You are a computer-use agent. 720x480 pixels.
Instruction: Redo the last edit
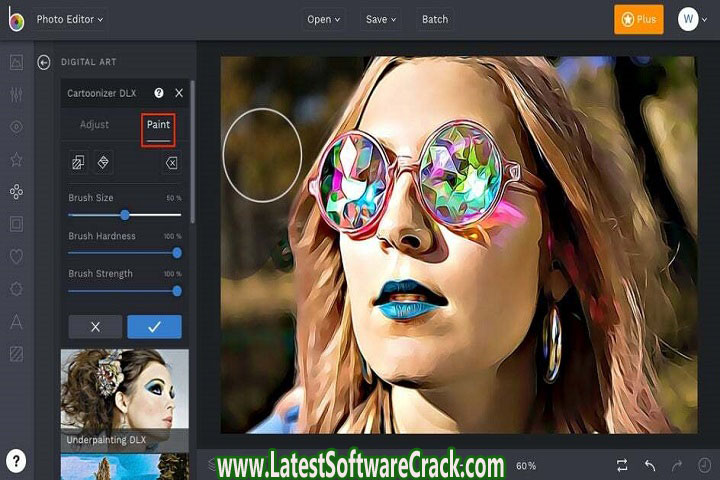[677, 465]
